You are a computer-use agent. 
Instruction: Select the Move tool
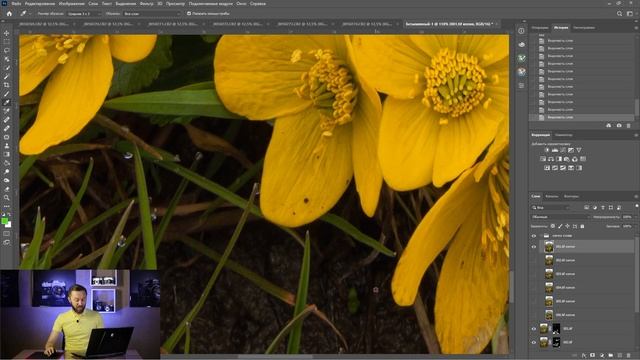coord(7,33)
